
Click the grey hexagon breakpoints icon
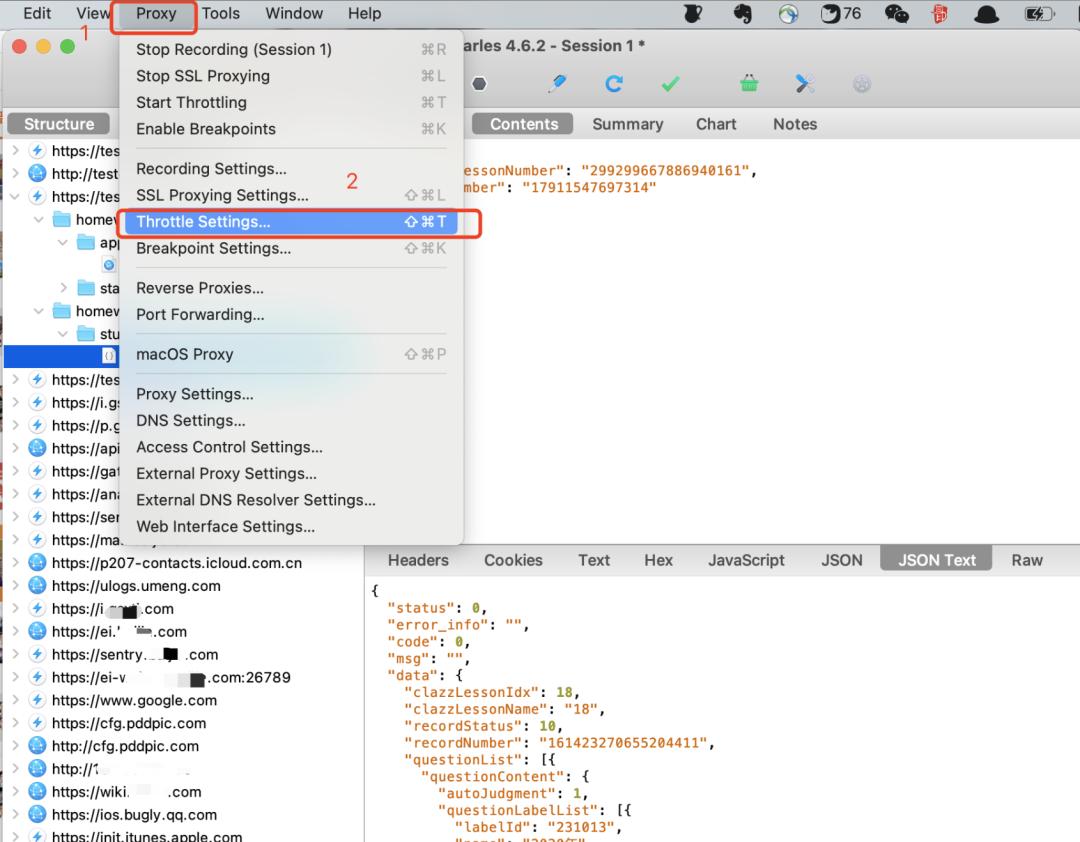(480, 84)
